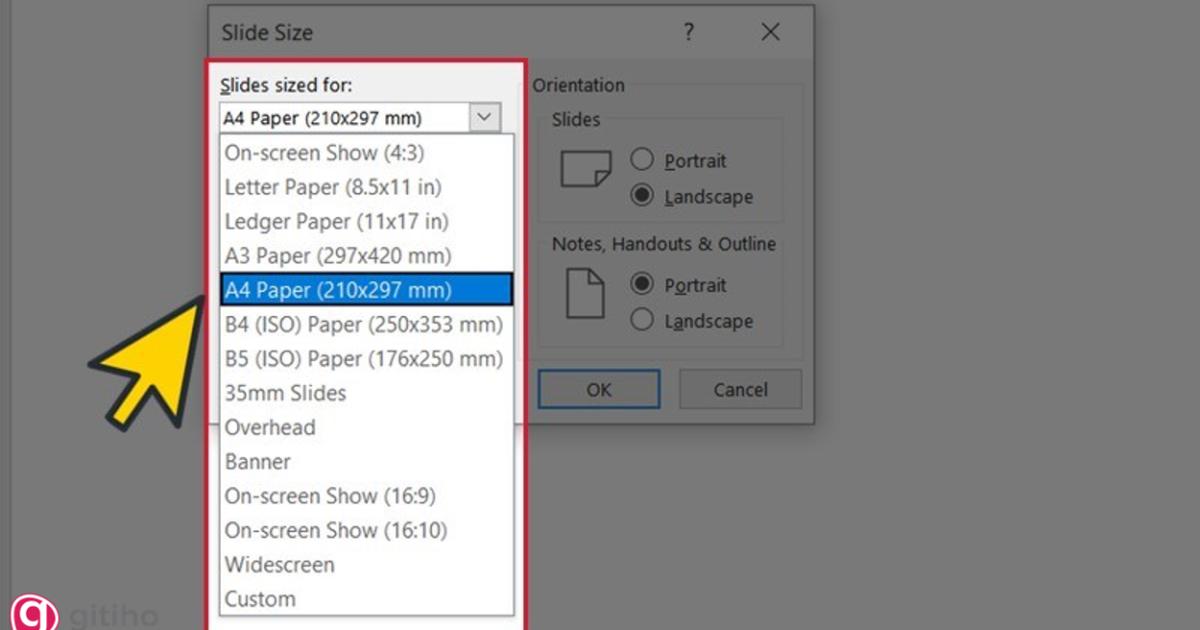
Task: Select Ledger Paper (11x17 in)
Action: [x=334, y=221]
